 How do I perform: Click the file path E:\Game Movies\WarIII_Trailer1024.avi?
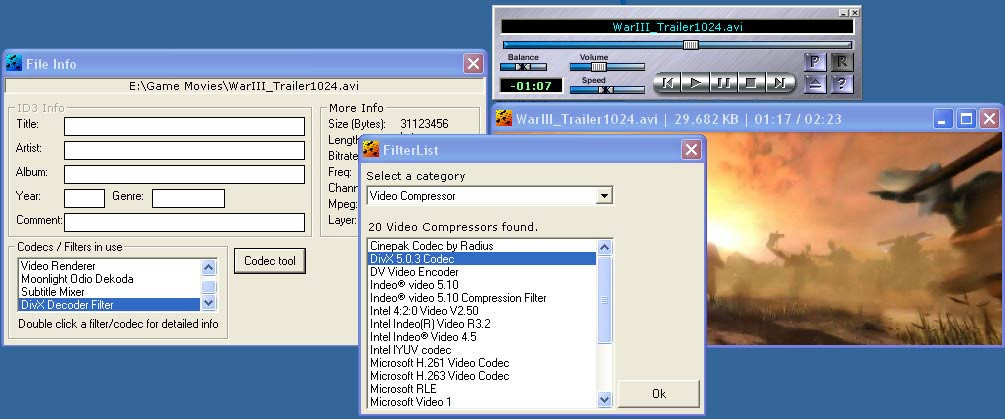(244, 86)
